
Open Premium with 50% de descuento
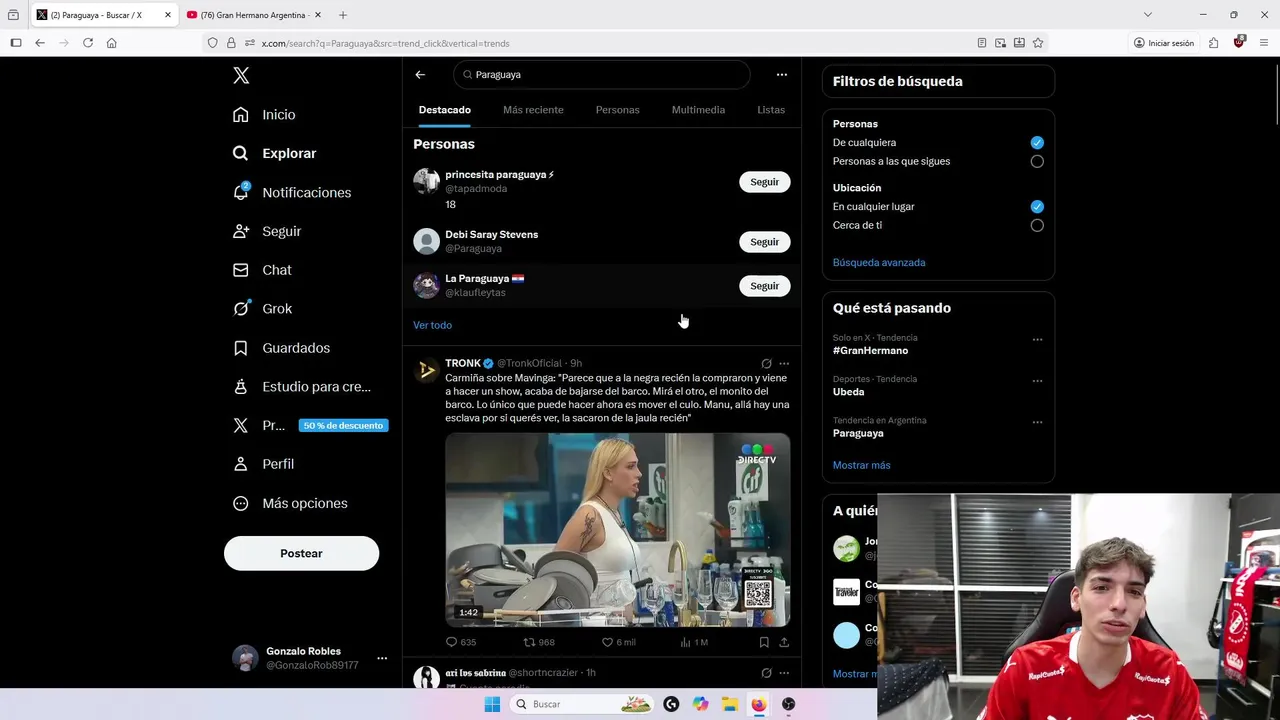point(310,425)
